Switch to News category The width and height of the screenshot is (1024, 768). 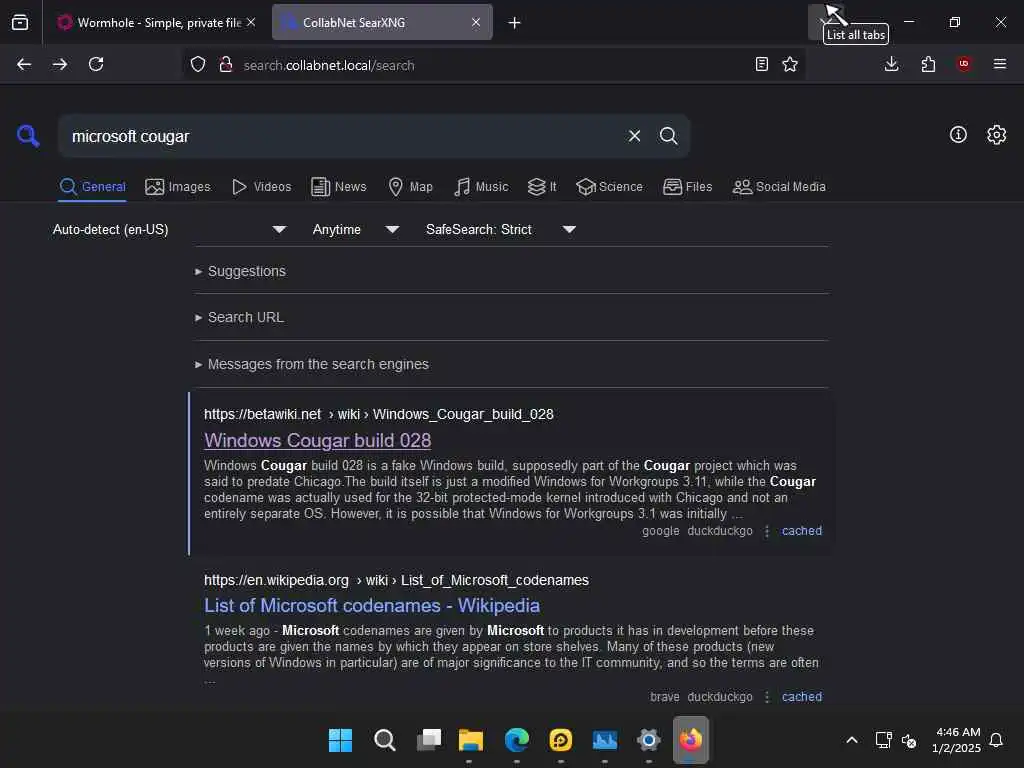338,187
